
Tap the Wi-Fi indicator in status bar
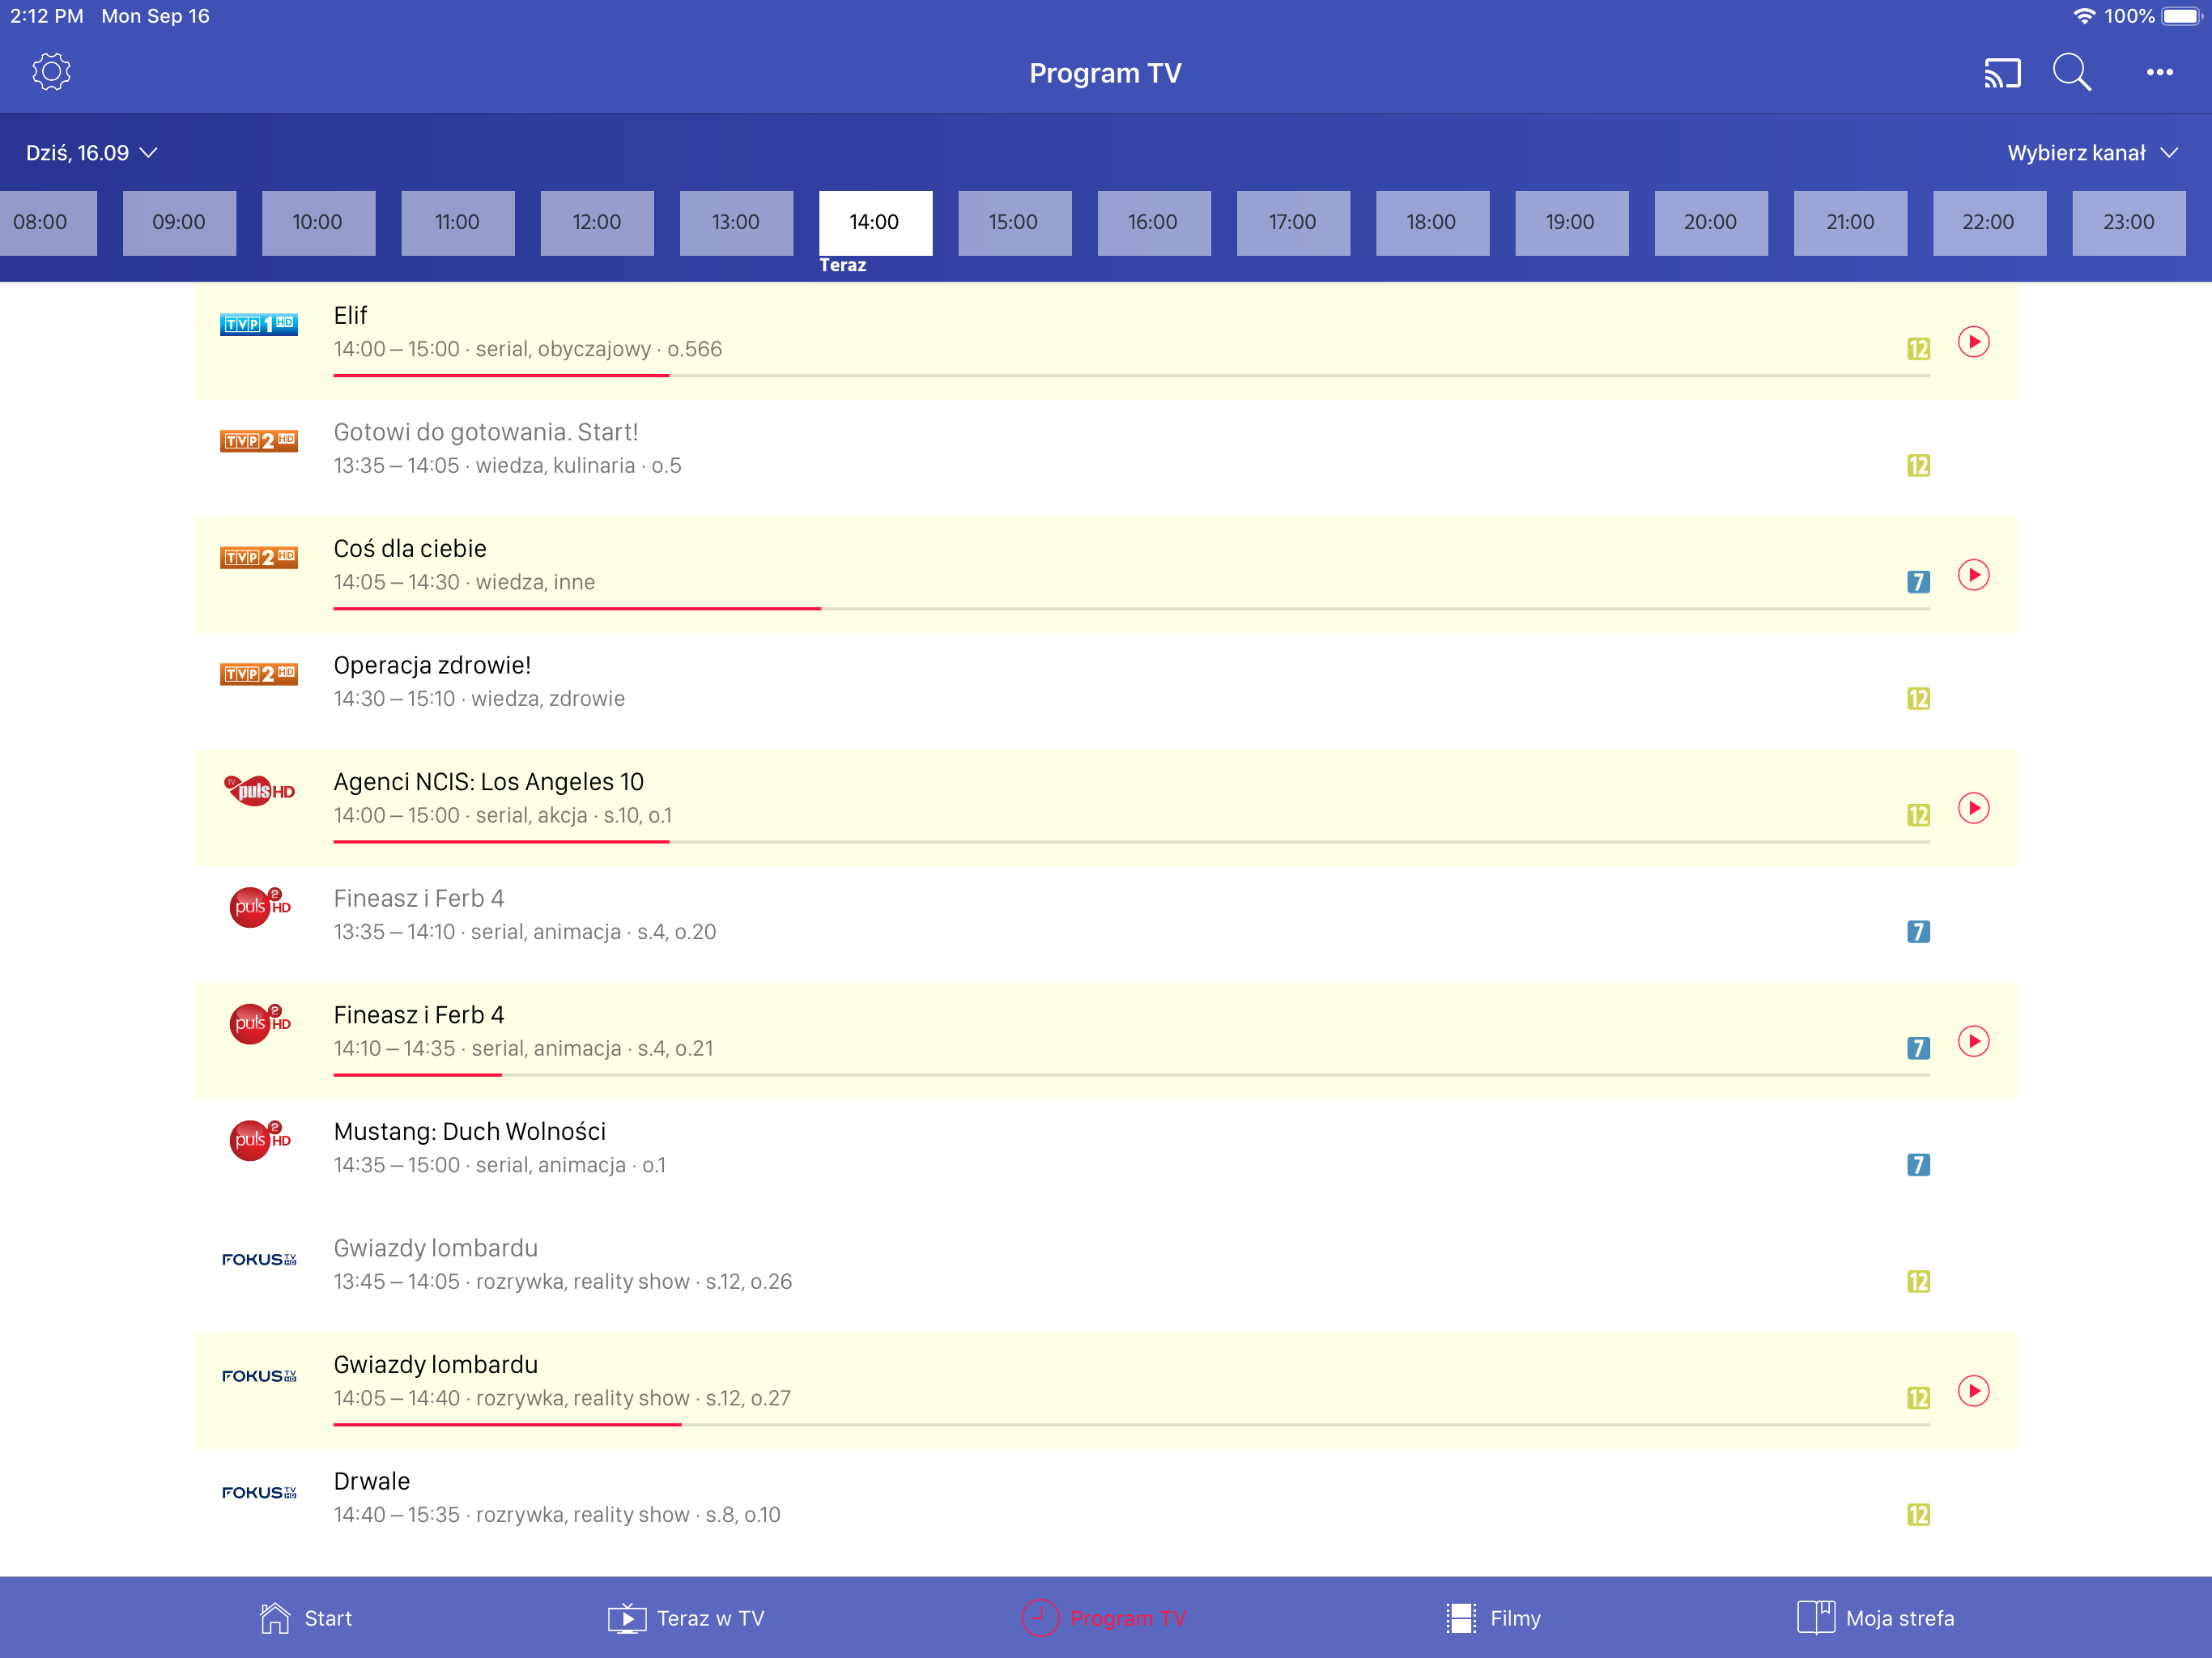[x=2084, y=16]
